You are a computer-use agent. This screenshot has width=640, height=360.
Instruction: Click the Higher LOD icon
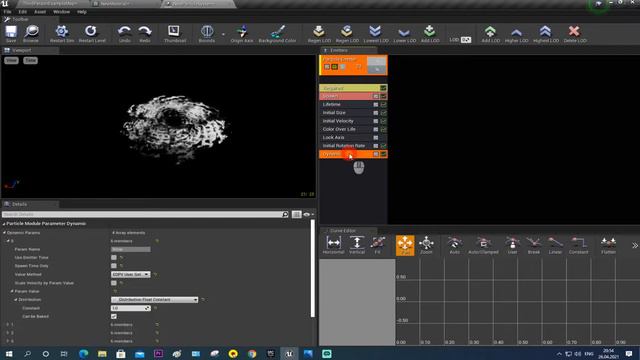coord(516,33)
